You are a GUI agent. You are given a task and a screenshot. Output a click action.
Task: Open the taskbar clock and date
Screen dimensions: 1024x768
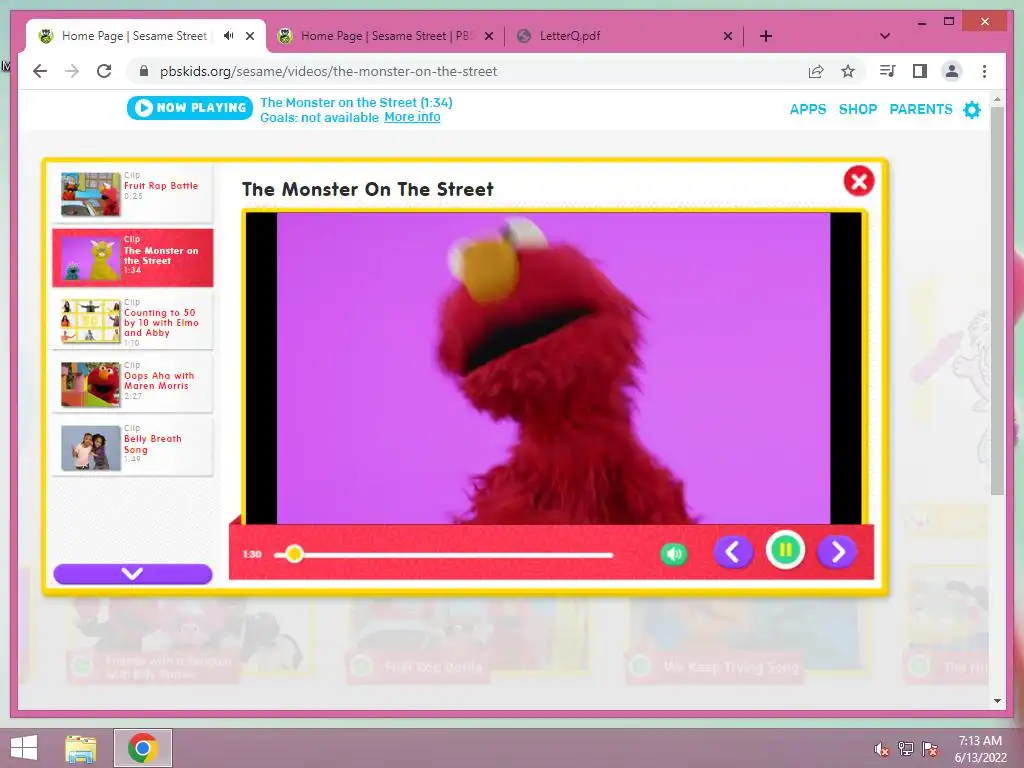980,749
